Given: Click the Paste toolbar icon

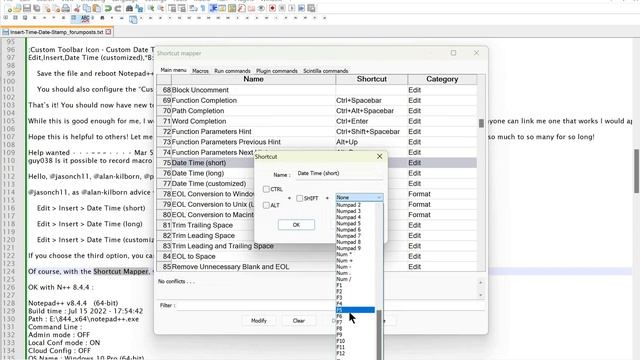Looking at the screenshot, I should [96, 8].
